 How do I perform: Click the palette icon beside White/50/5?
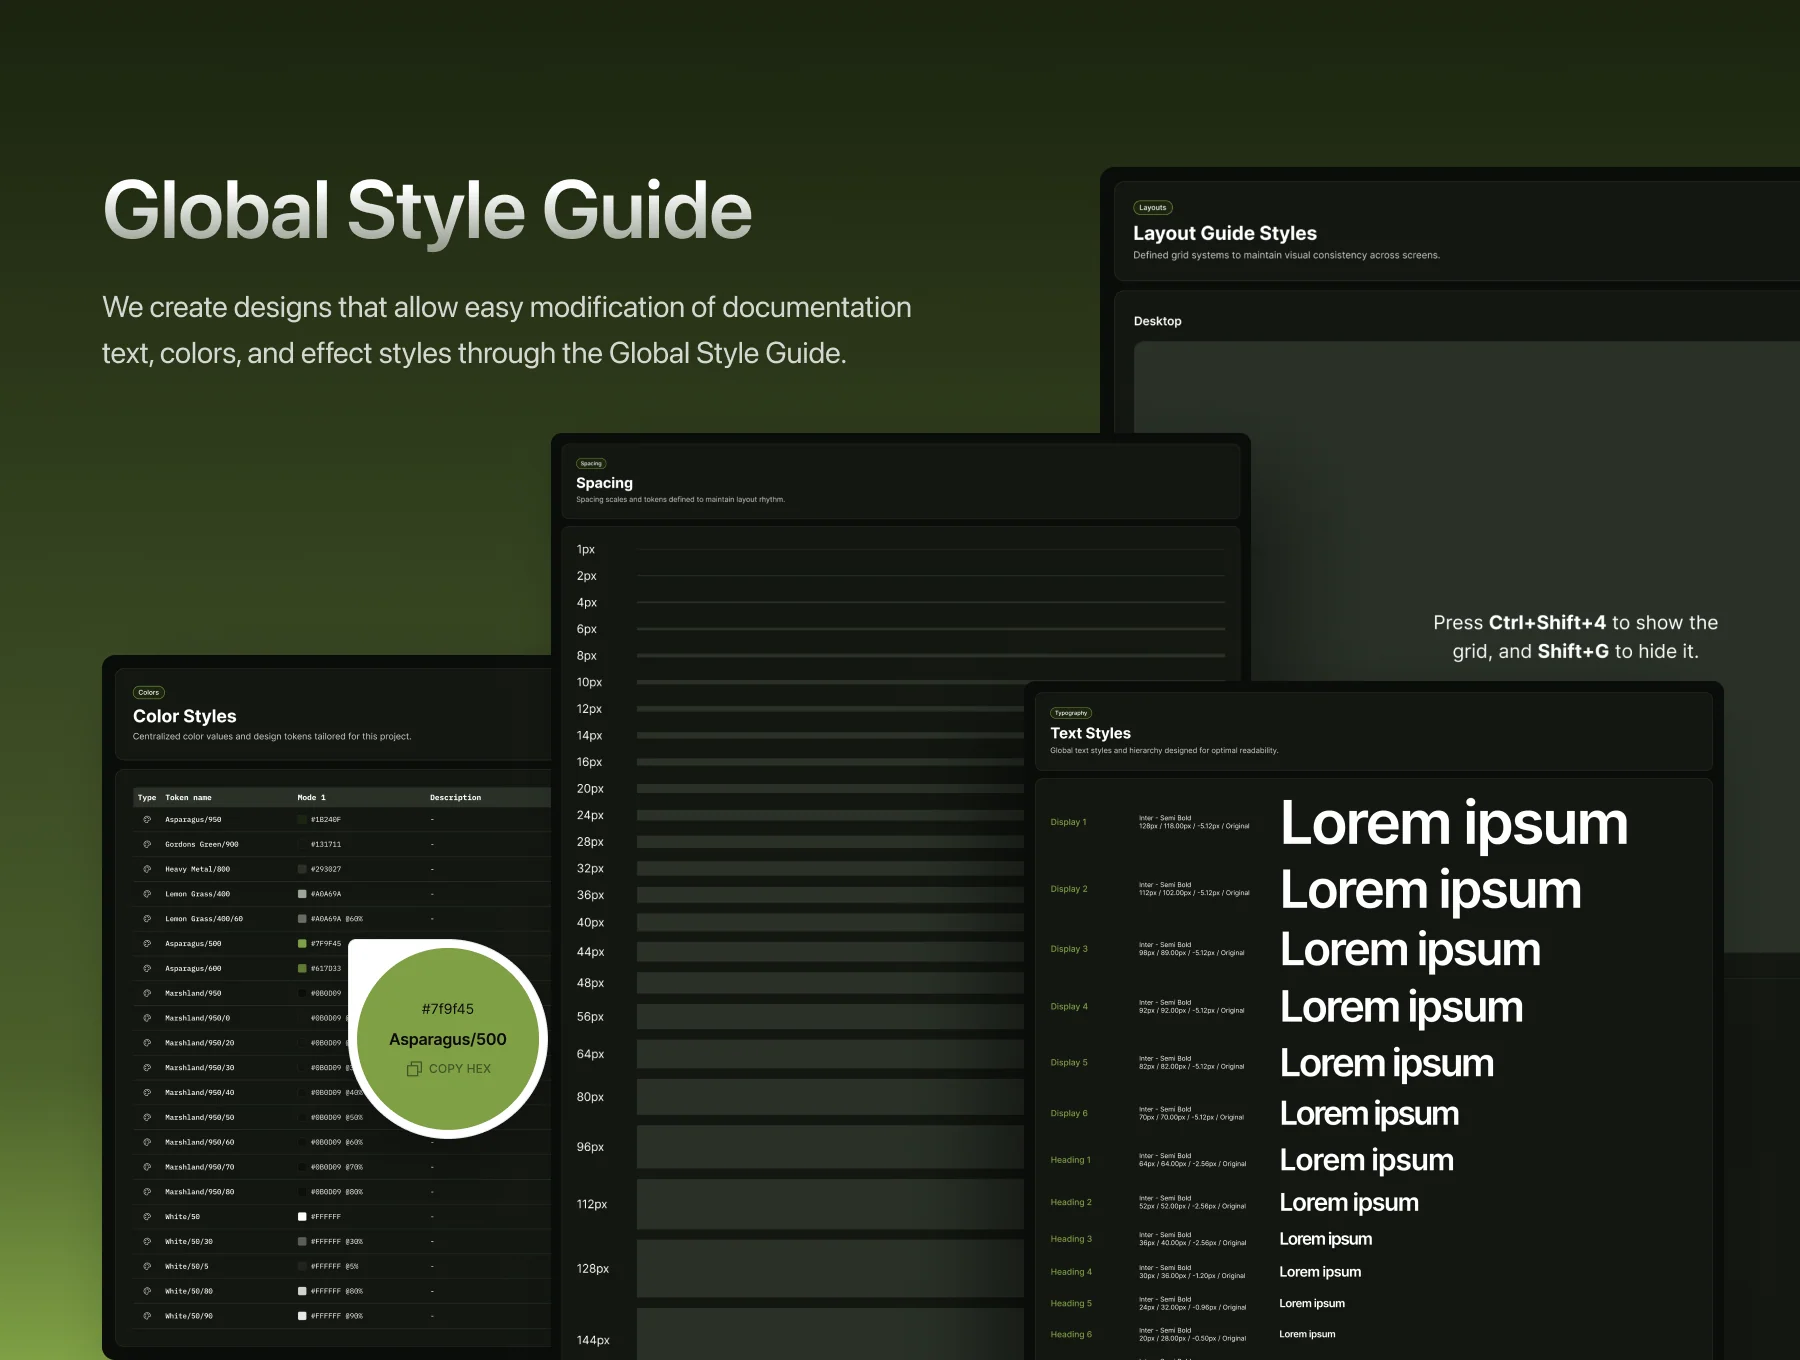coord(147,1266)
